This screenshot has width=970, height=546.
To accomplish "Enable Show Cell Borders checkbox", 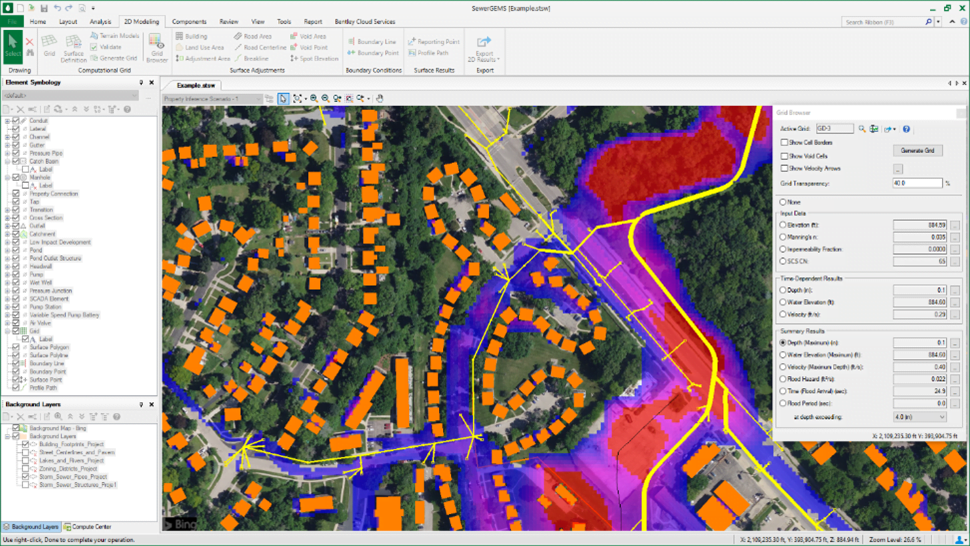I will coord(785,143).
